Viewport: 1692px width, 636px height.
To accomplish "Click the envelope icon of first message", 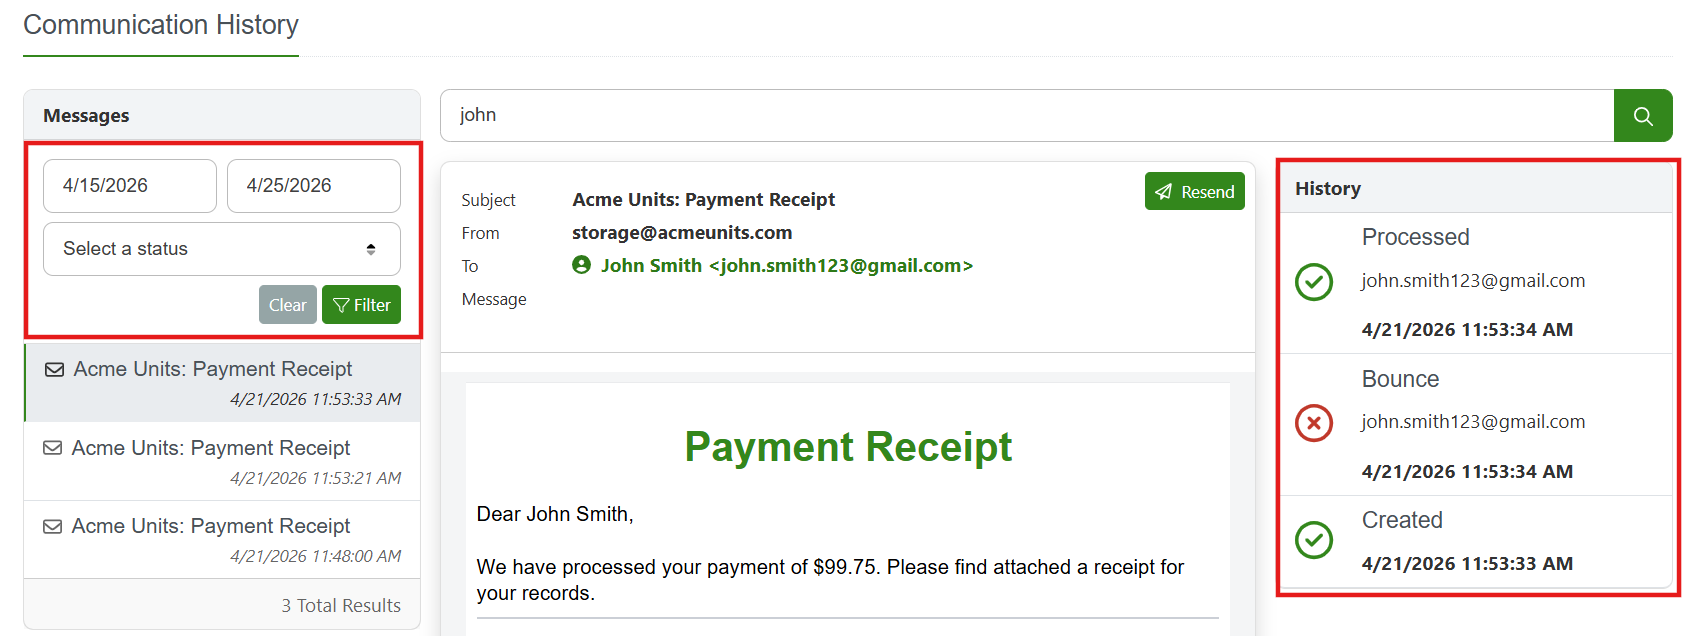I will pyautogui.click(x=55, y=370).
